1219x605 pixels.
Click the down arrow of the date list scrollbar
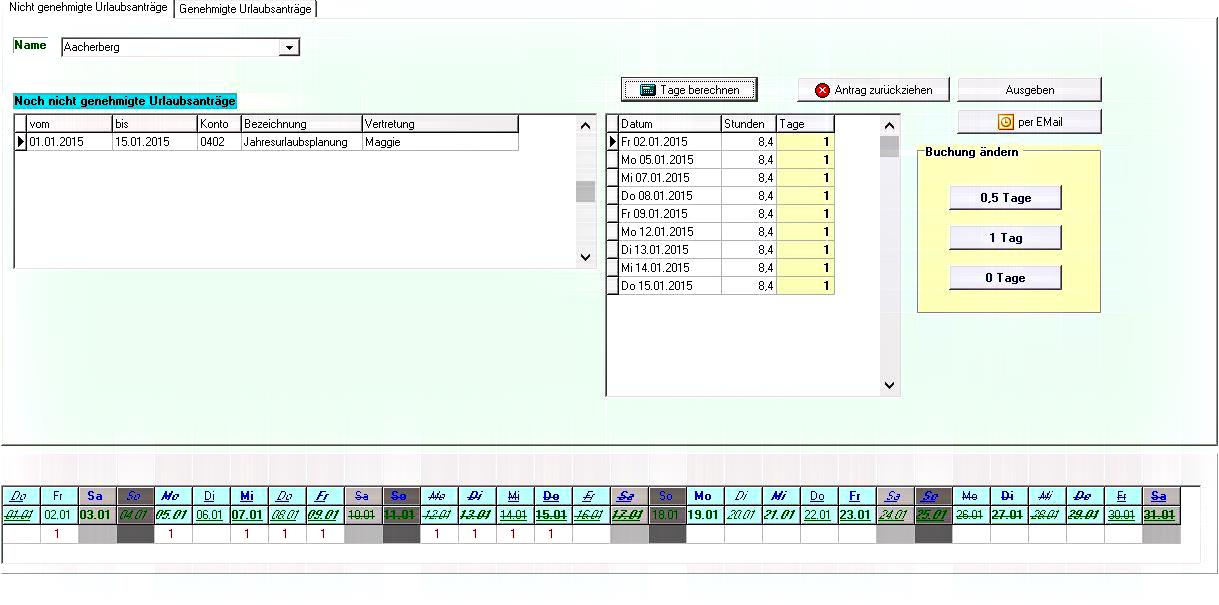[889, 385]
